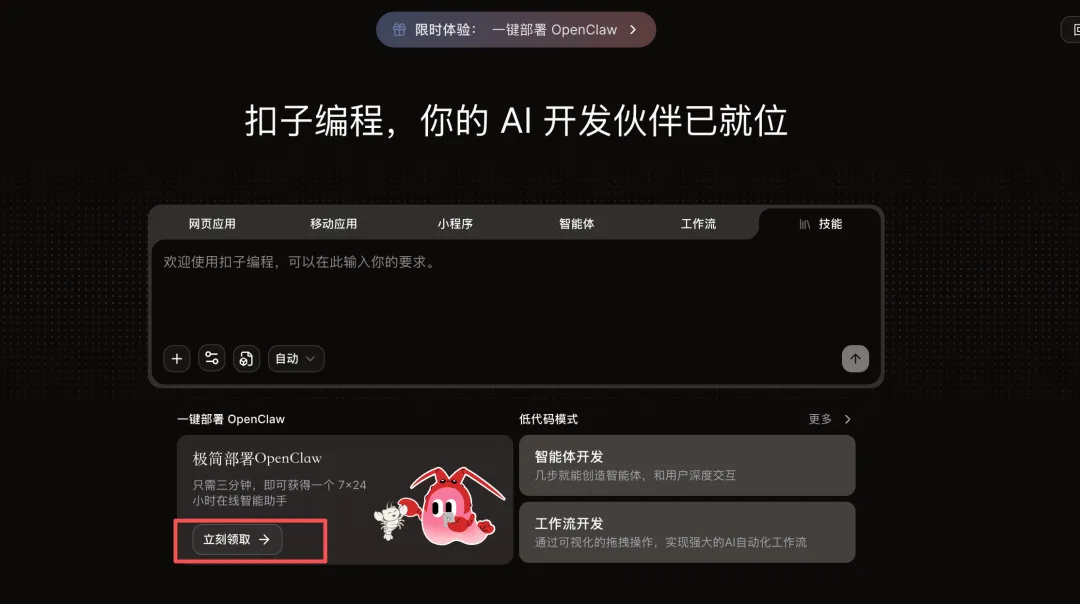Click the prompt input text area

point(515,289)
